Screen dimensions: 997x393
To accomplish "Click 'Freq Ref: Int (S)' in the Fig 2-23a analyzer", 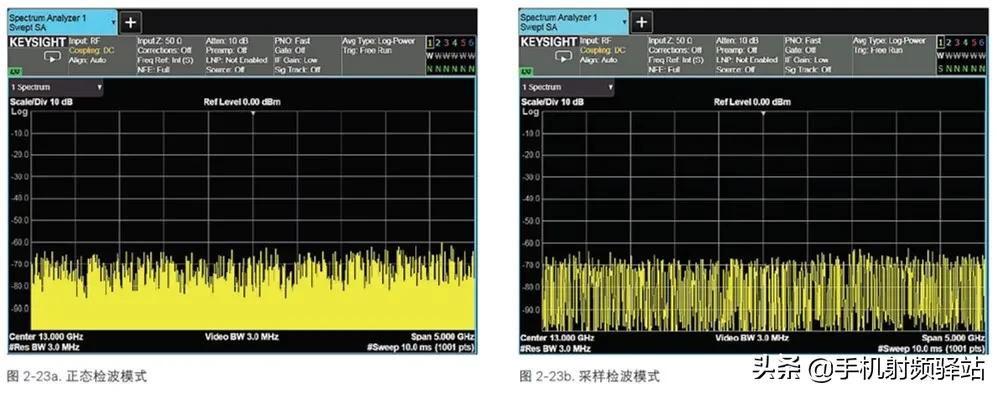I will (x=164, y=60).
